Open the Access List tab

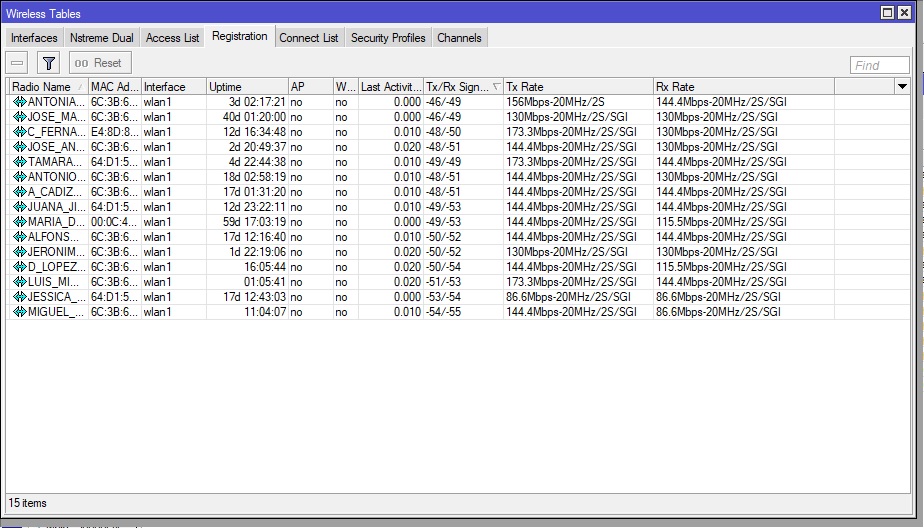pyautogui.click(x=172, y=38)
